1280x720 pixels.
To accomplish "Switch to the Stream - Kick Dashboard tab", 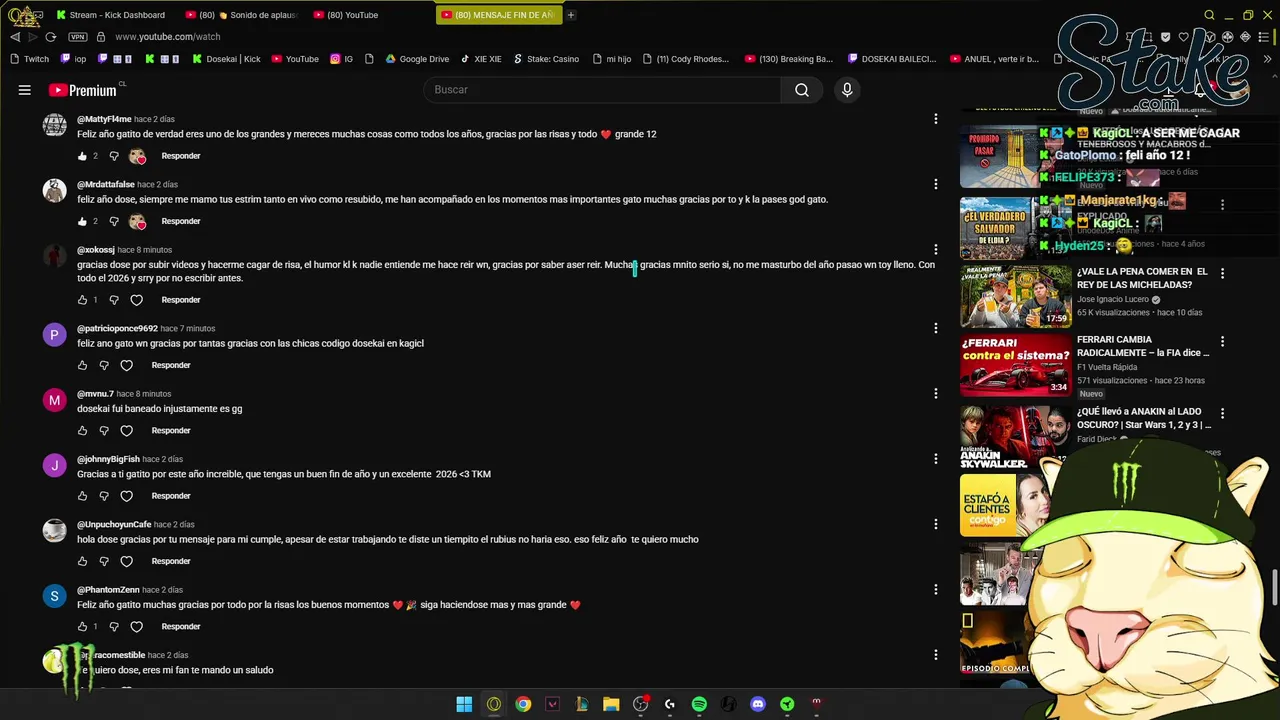I will [x=111, y=15].
